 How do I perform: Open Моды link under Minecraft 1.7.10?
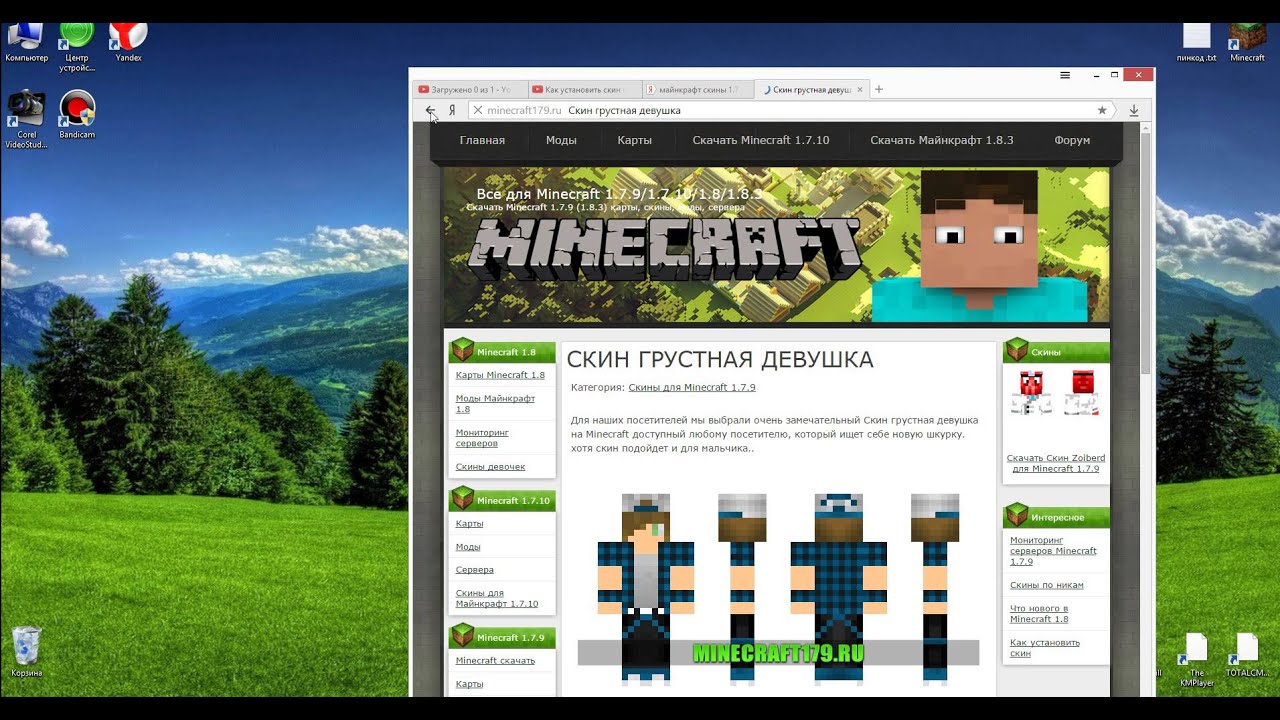coord(468,546)
